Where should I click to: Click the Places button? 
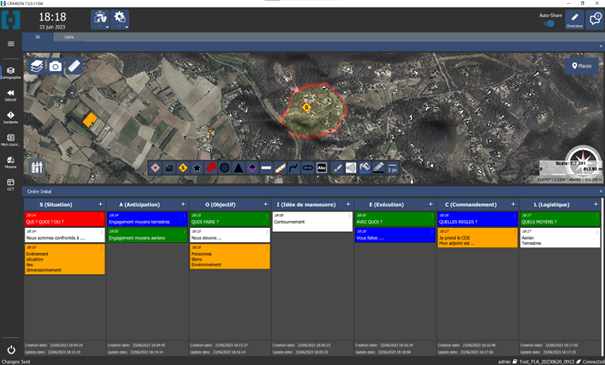pyautogui.click(x=581, y=66)
